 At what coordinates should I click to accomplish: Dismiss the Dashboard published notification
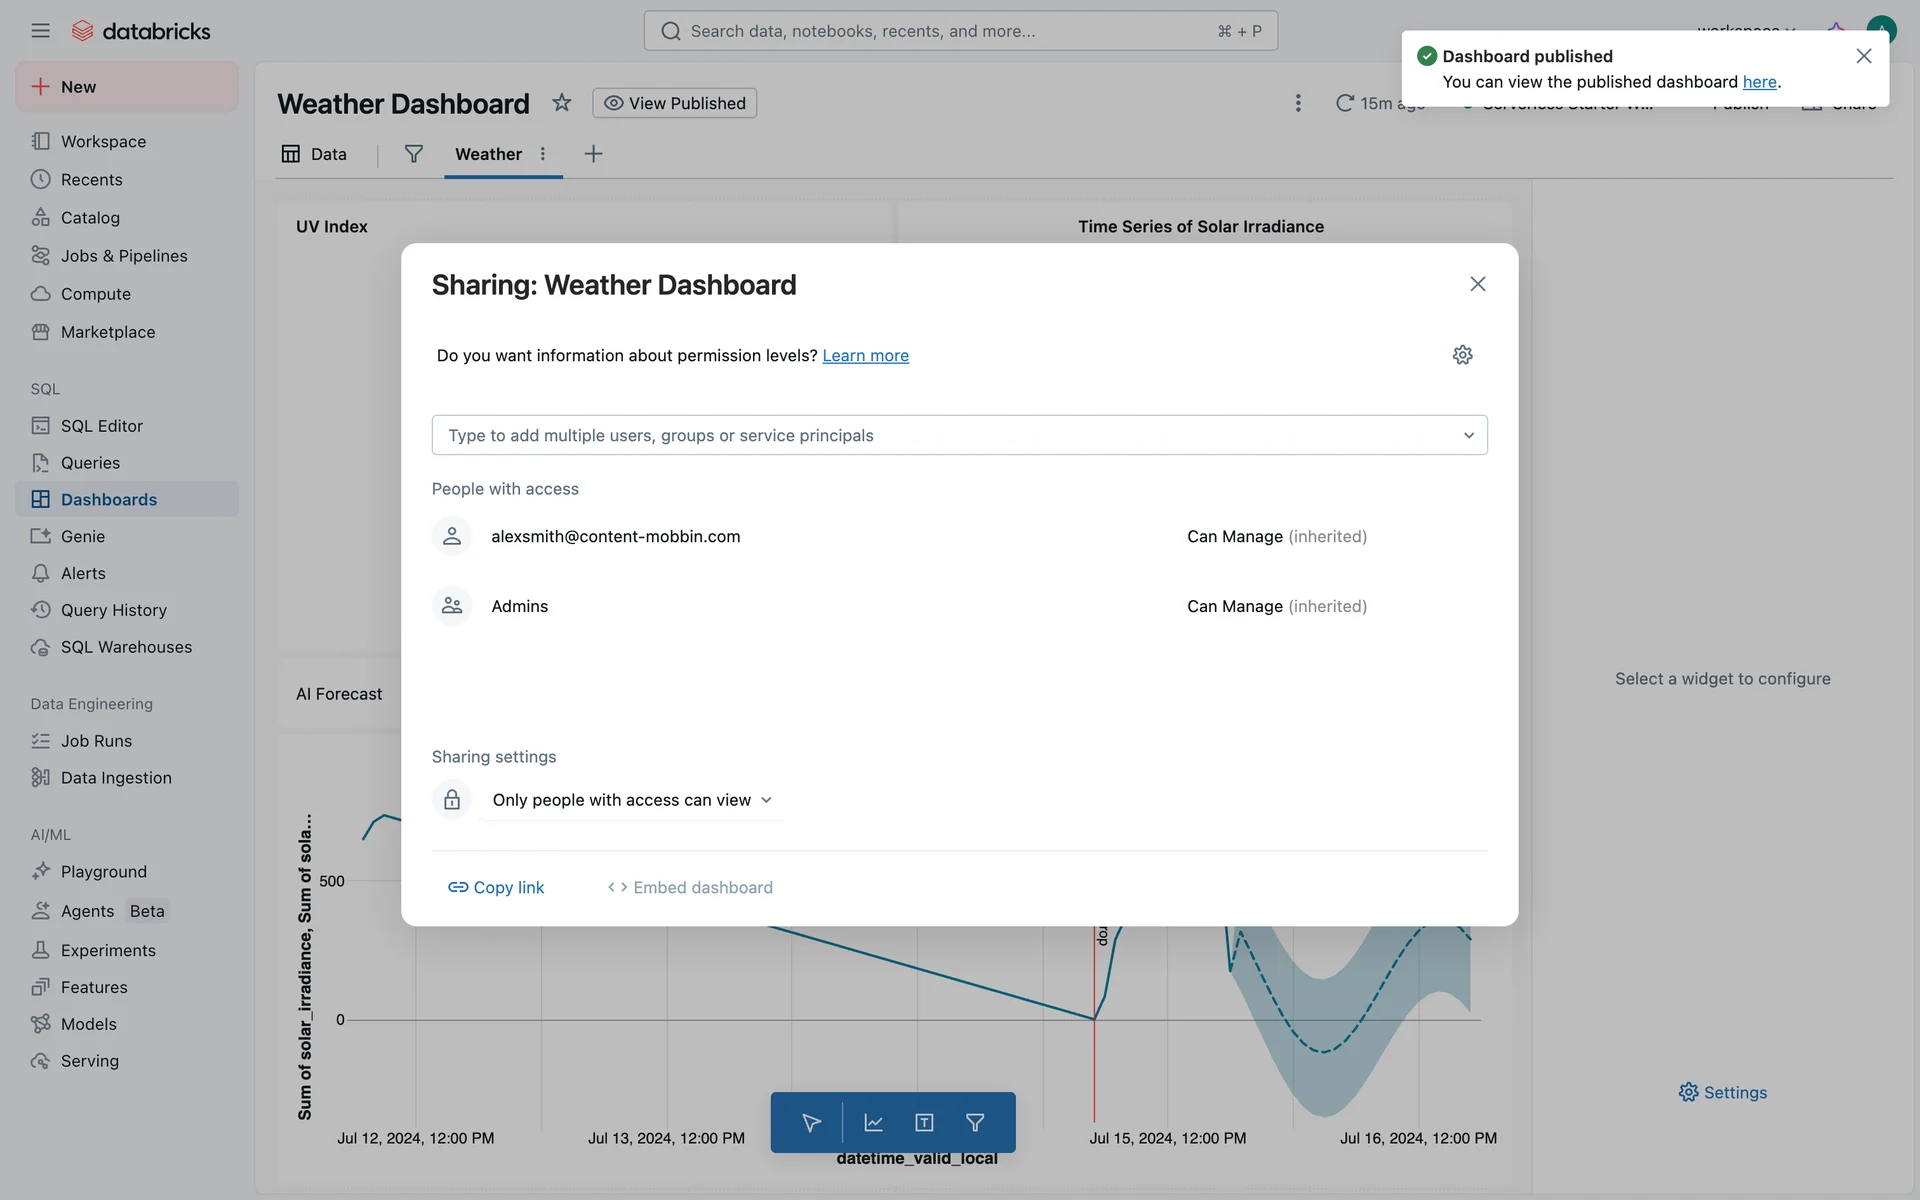pos(1863,56)
